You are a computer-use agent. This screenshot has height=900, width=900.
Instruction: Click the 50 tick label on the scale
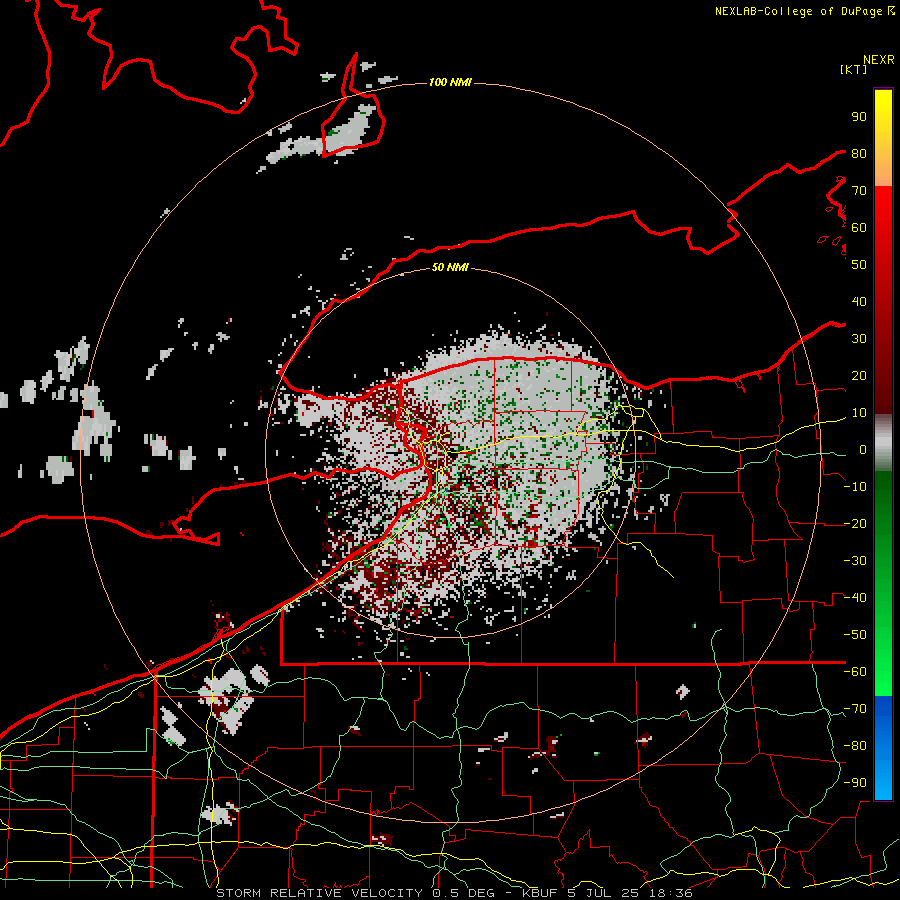(x=859, y=265)
